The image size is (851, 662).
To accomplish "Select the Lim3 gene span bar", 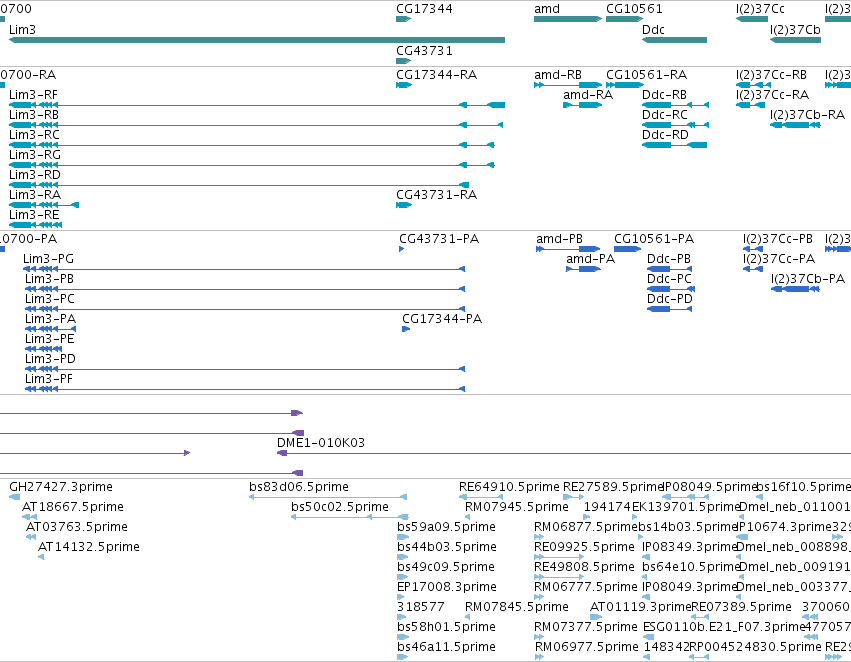I will point(257,40).
